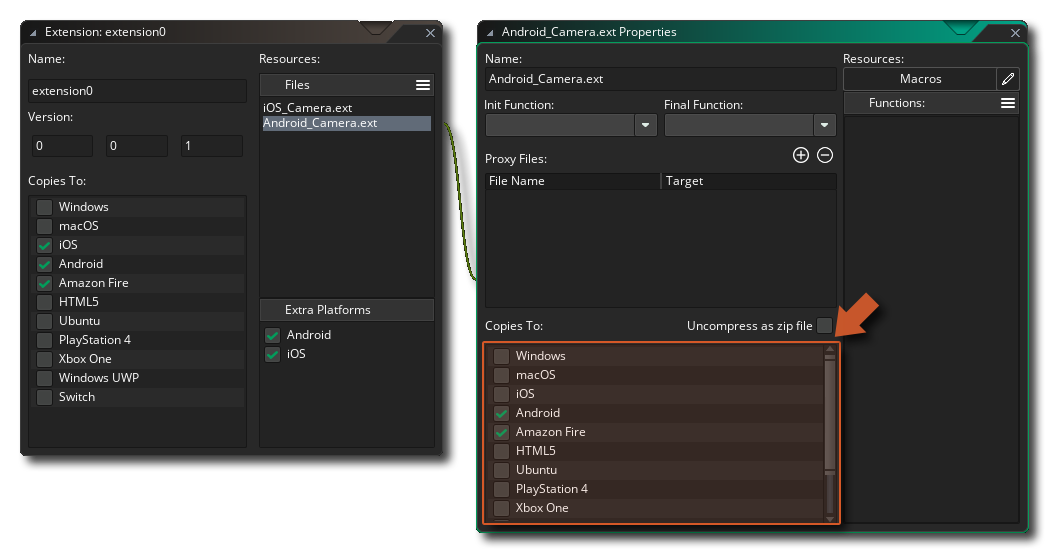Image resolution: width=1049 pixels, height=553 pixels.
Task: Uncheck Amazon Fire in extension Copies To
Action: pos(44,283)
